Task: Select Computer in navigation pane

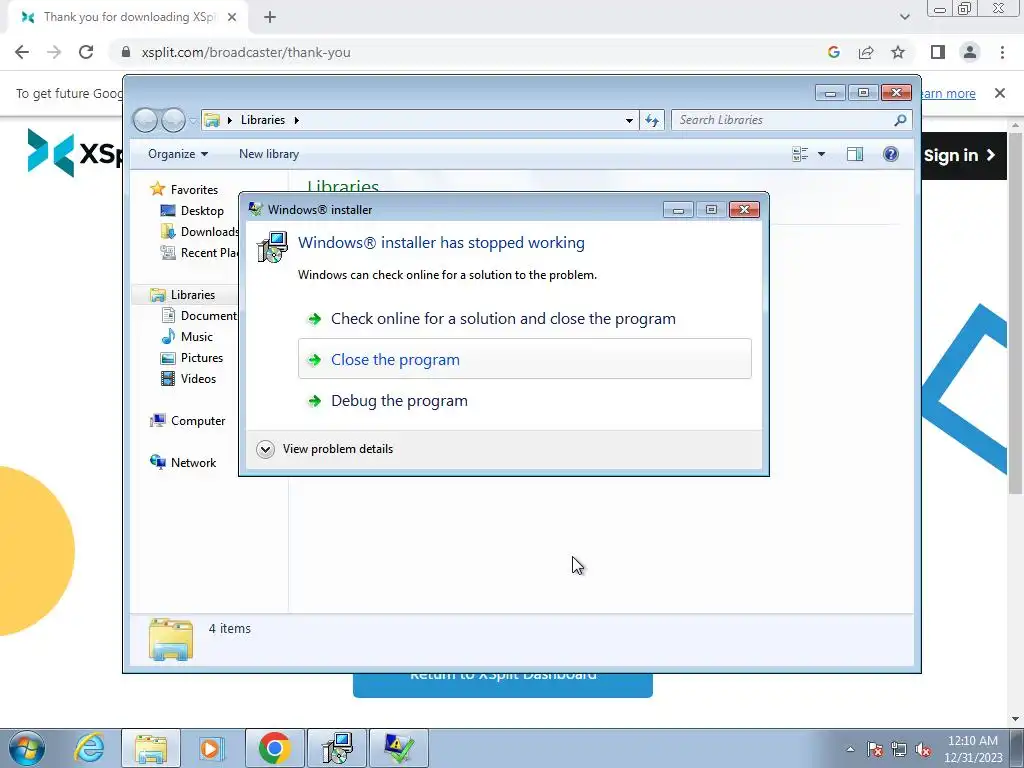Action: tap(198, 421)
